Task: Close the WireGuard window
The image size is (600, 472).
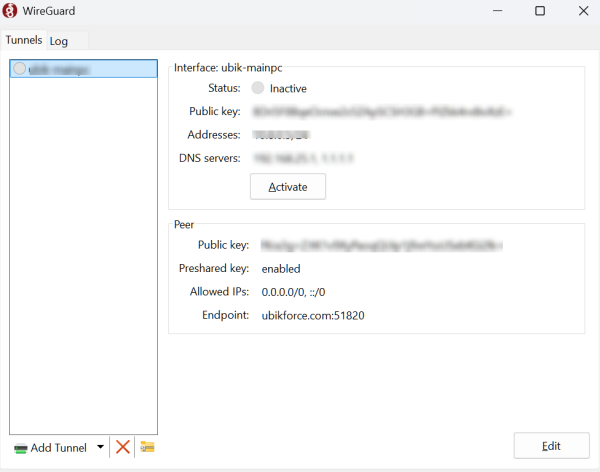Action: click(584, 11)
